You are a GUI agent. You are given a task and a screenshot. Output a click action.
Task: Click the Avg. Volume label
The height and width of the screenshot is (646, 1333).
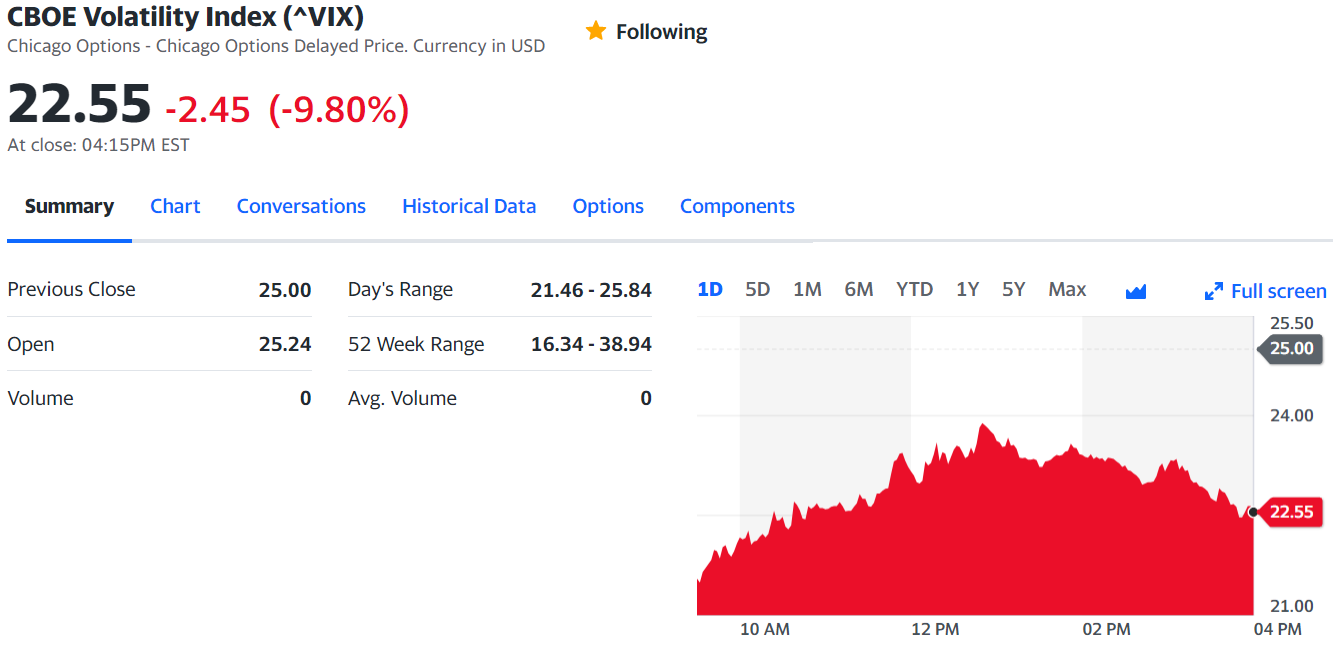402,398
